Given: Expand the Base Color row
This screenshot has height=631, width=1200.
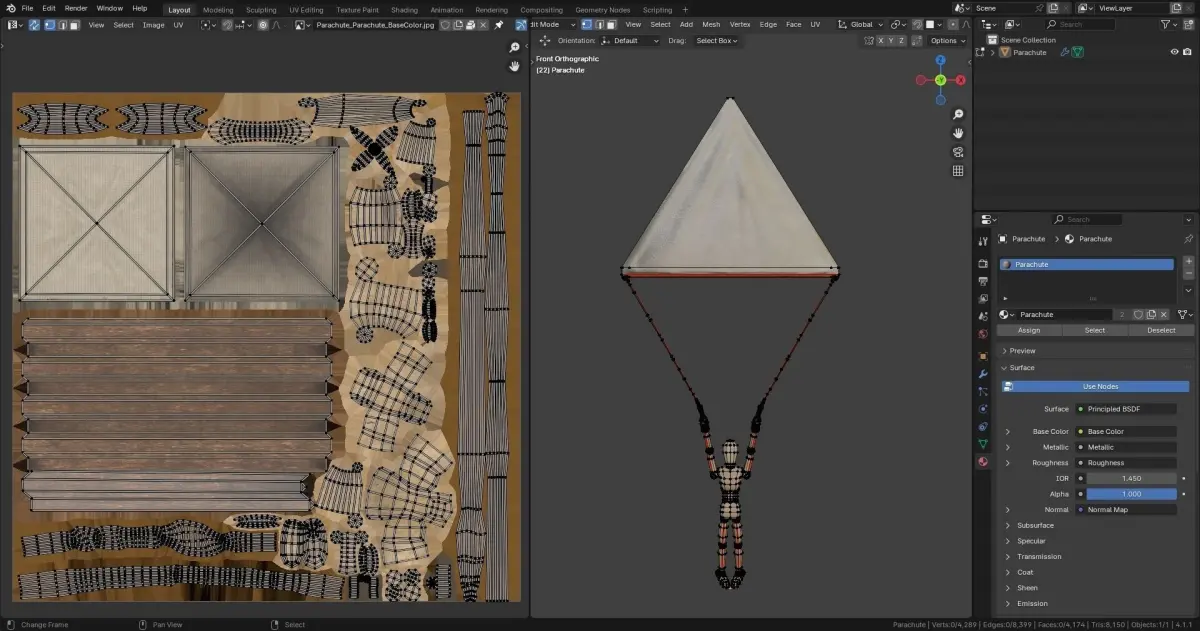Looking at the screenshot, I should coord(1007,432).
